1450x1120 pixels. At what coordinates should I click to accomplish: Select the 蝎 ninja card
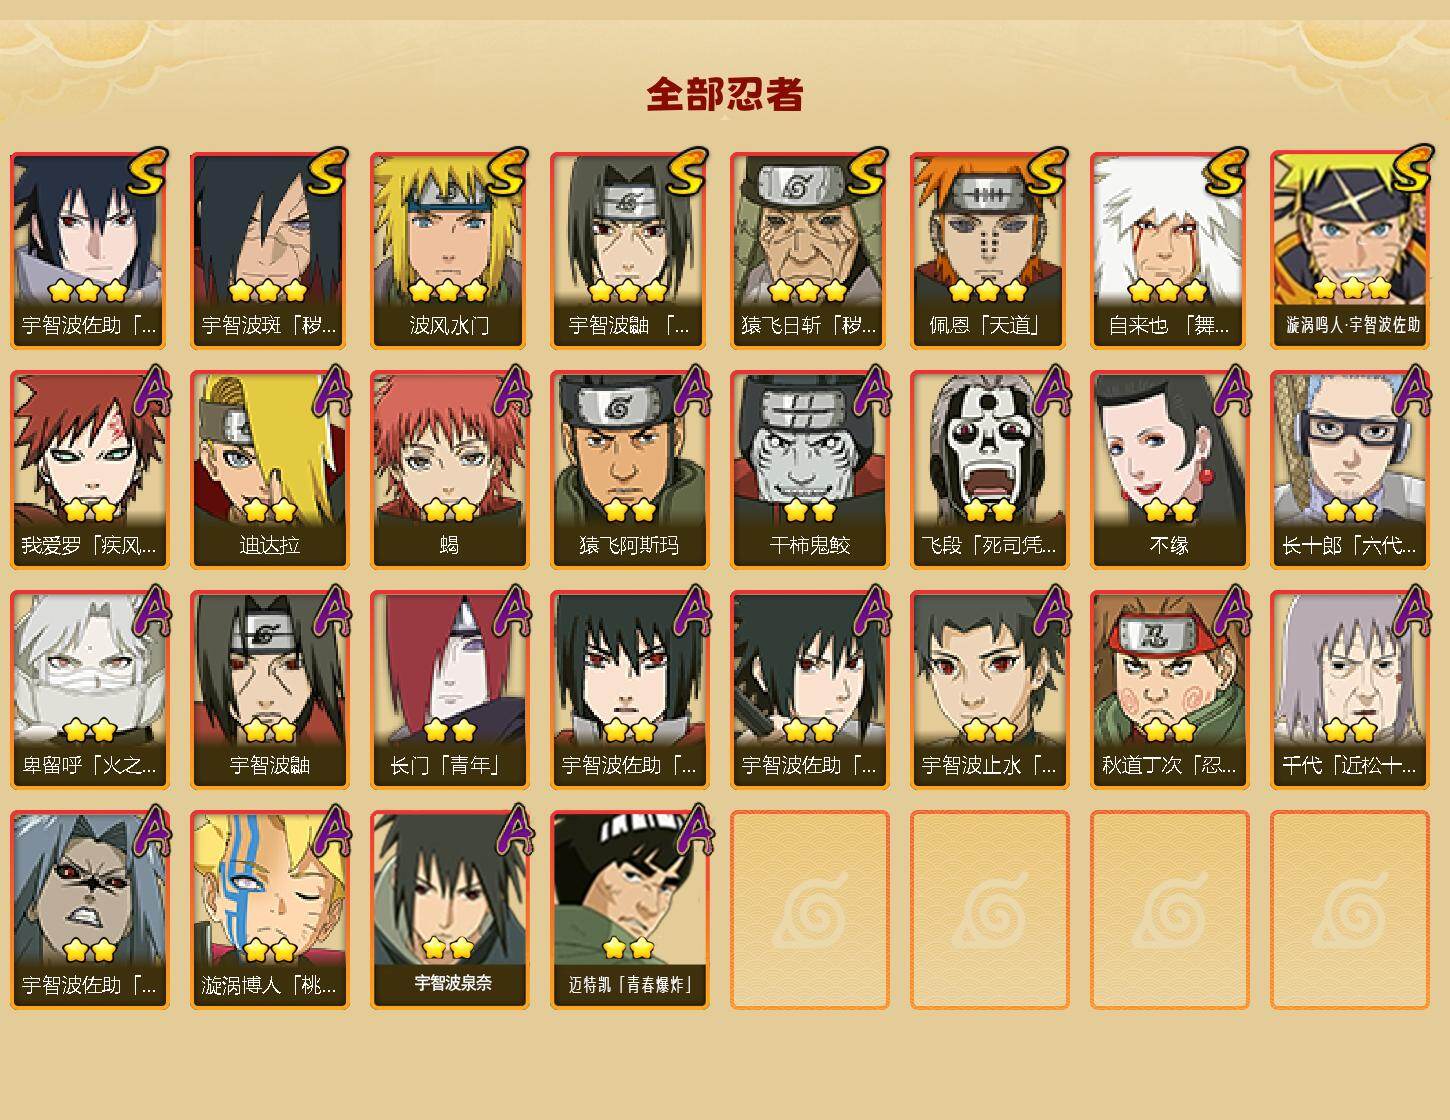click(449, 470)
